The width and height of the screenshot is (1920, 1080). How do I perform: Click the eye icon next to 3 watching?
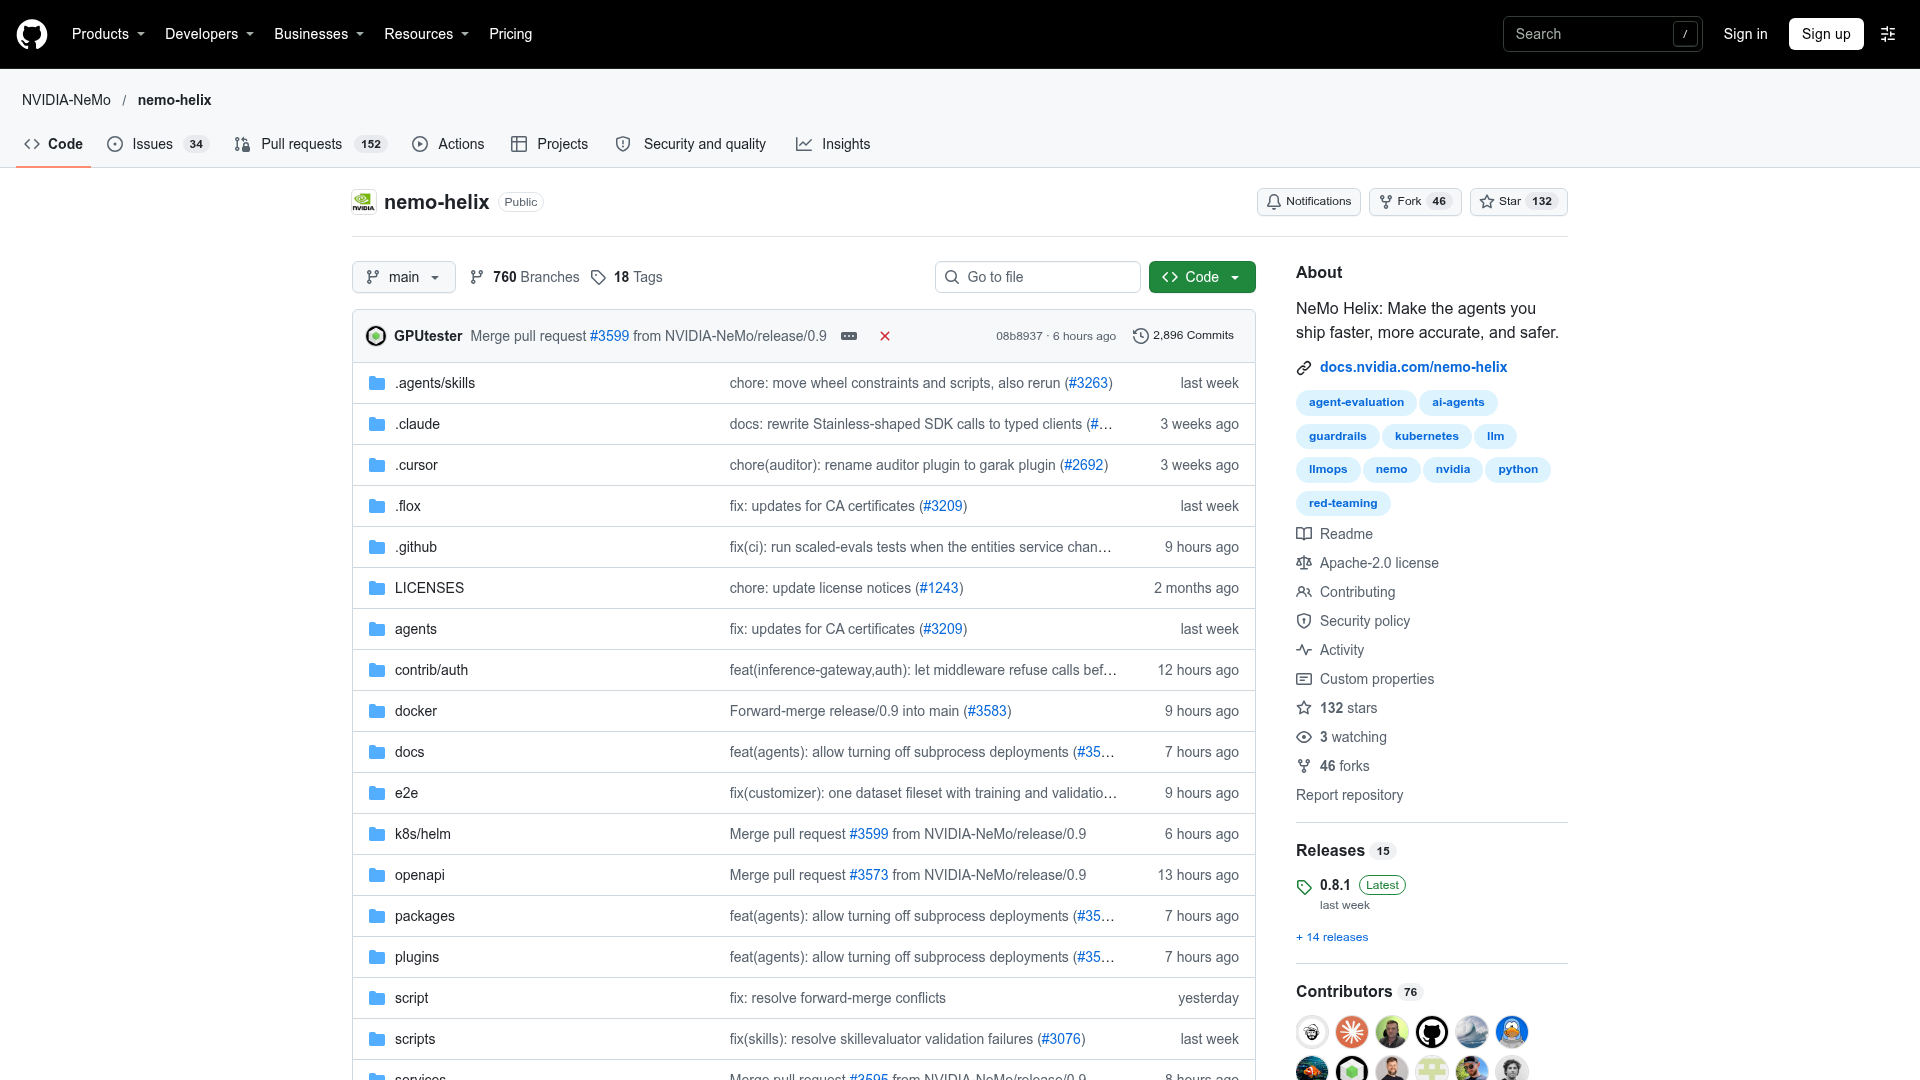[x=1304, y=737]
